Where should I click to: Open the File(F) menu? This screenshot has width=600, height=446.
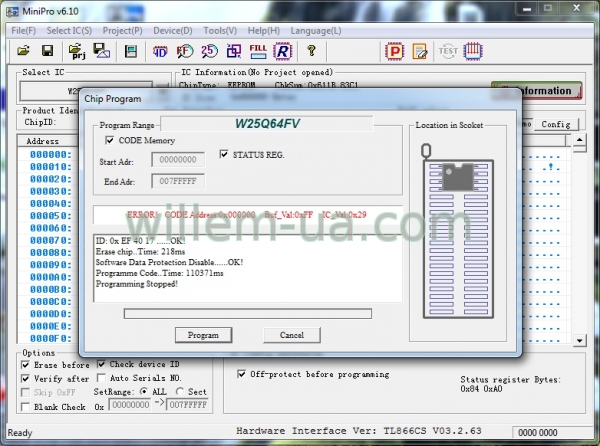point(23,31)
